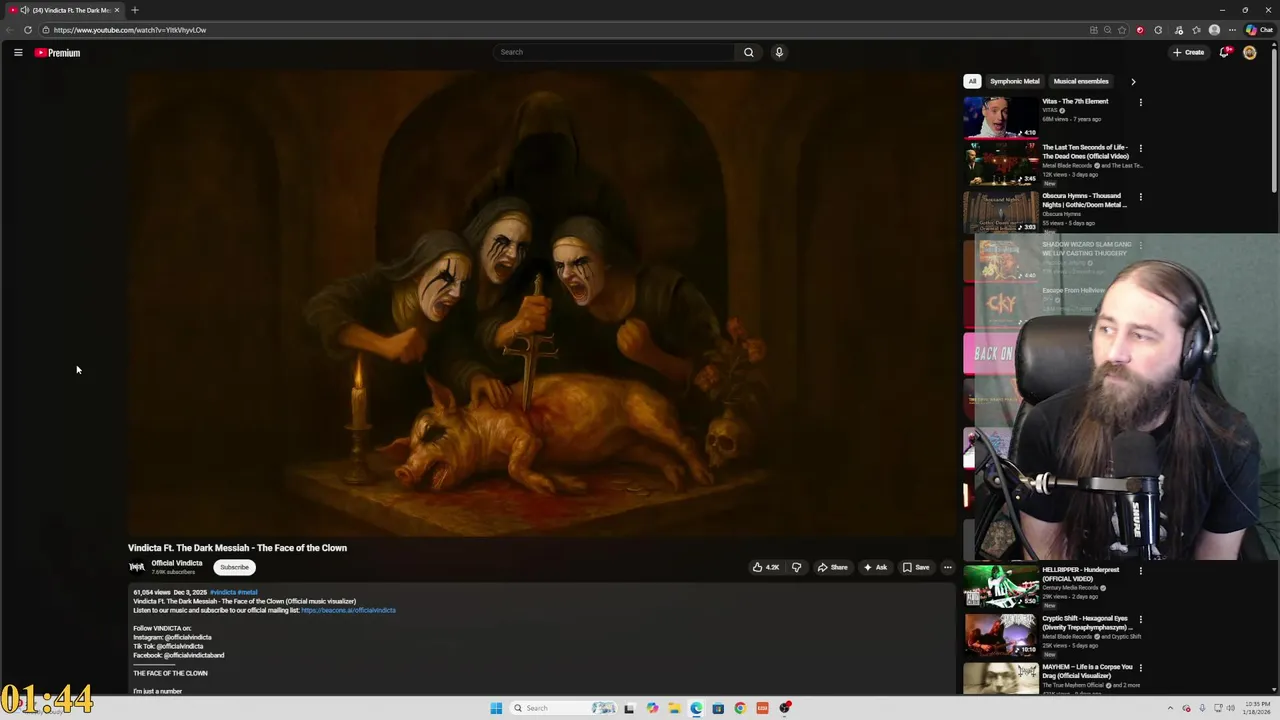Screen dimensions: 1280x720
Task: Like the video with thumbs-up 4.2K
Action: [766, 567]
